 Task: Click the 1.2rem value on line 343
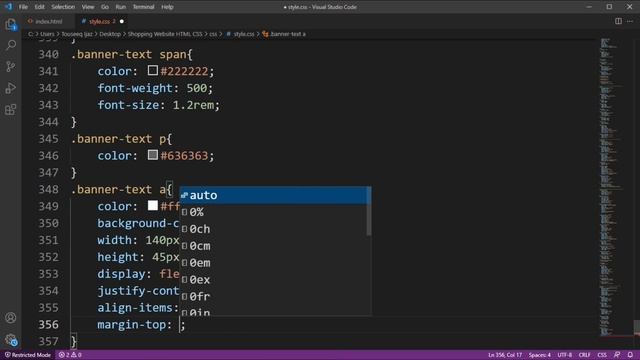click(193, 105)
